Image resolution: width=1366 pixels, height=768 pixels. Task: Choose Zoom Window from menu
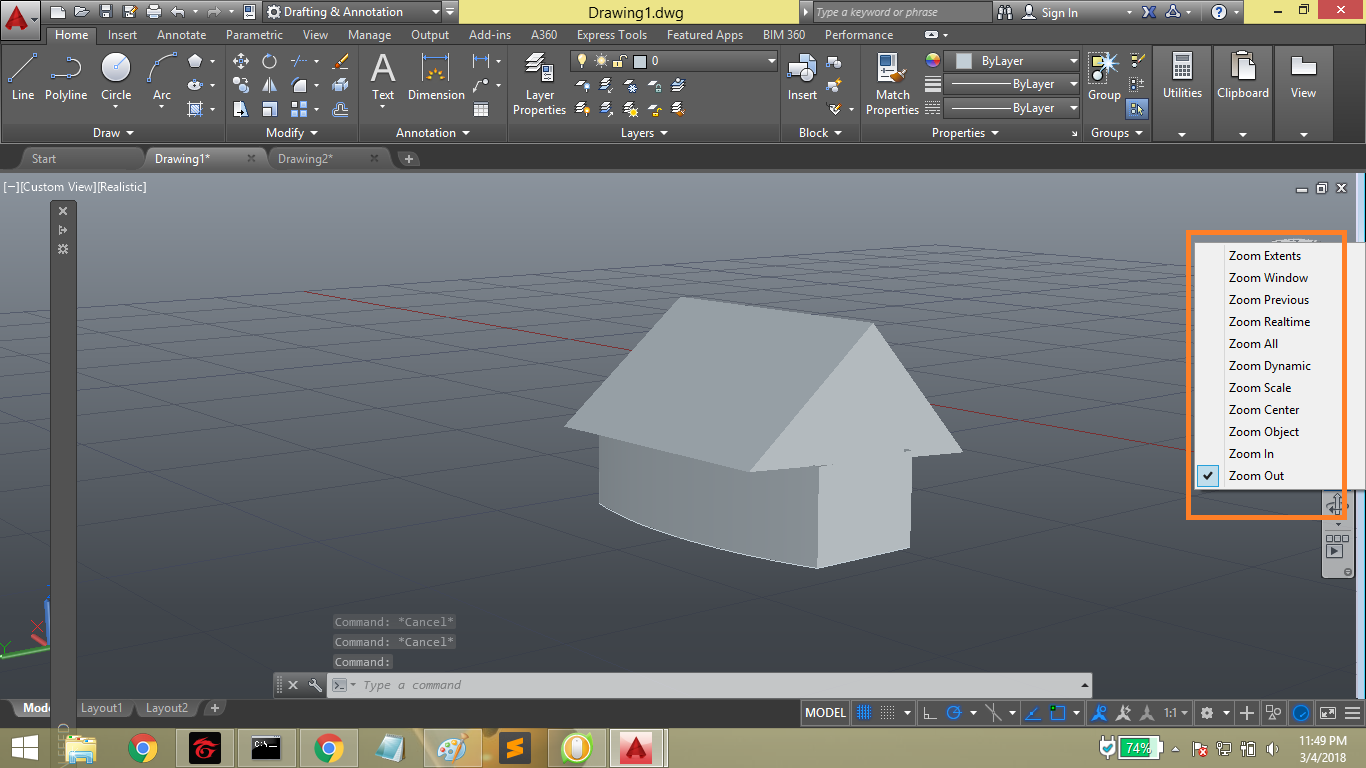pyautogui.click(x=1270, y=278)
